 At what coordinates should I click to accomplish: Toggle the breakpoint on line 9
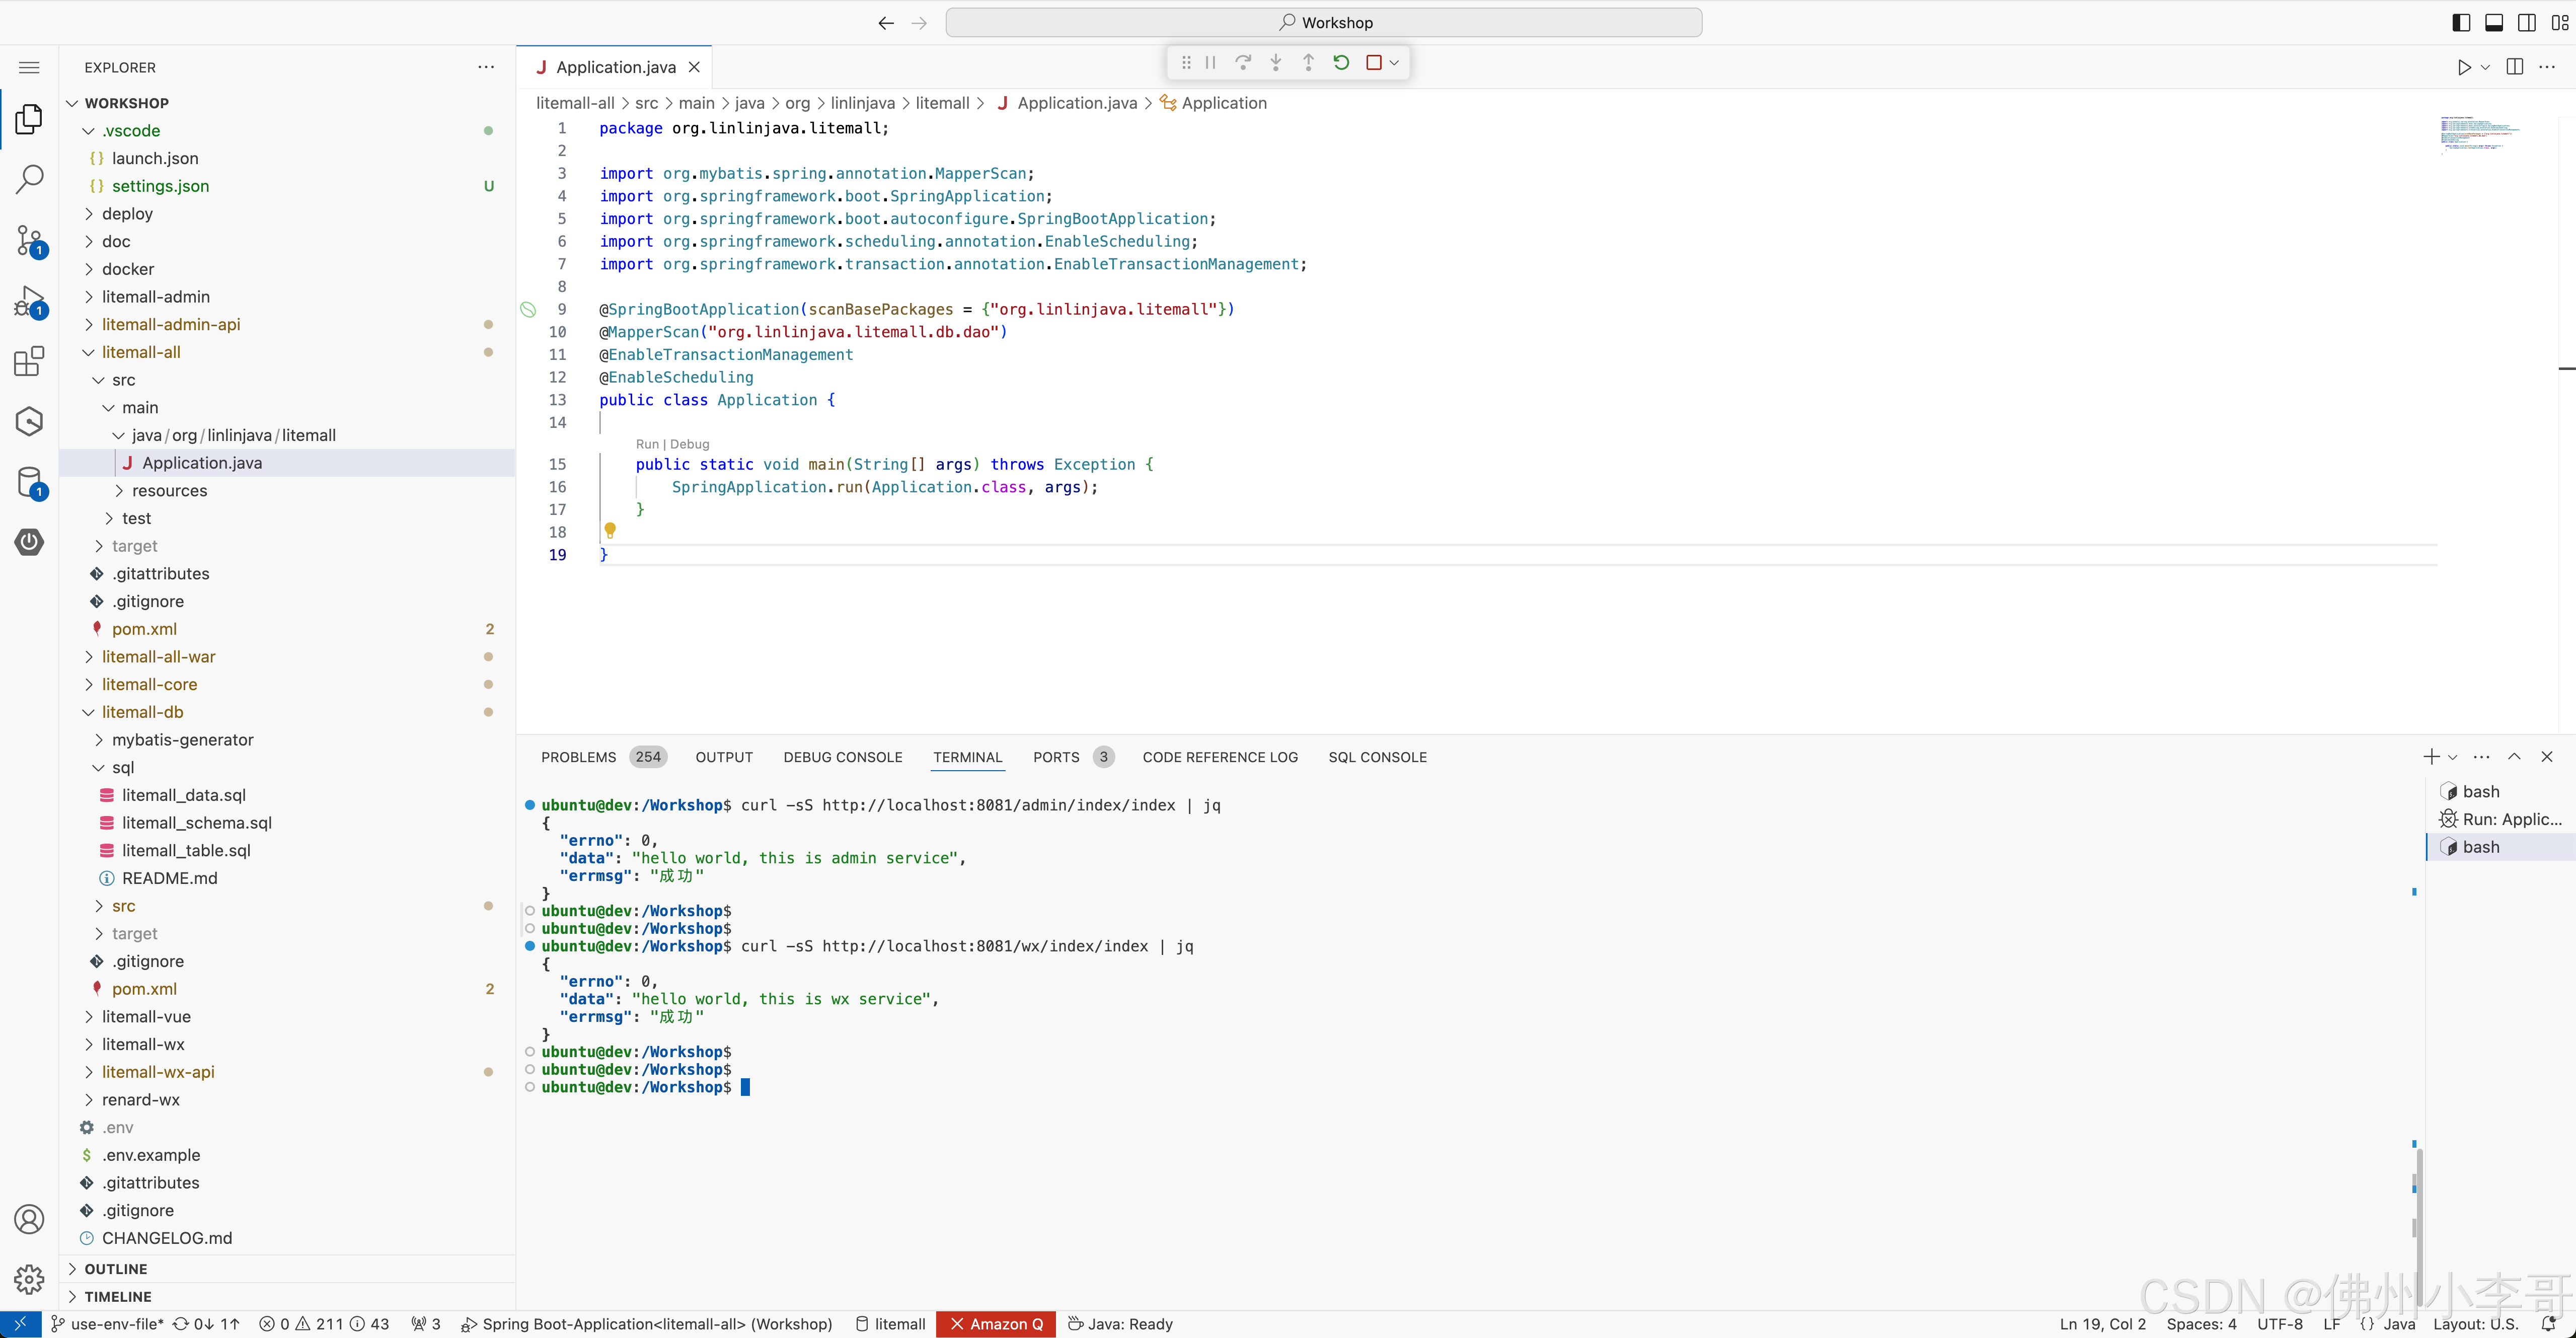pos(528,309)
